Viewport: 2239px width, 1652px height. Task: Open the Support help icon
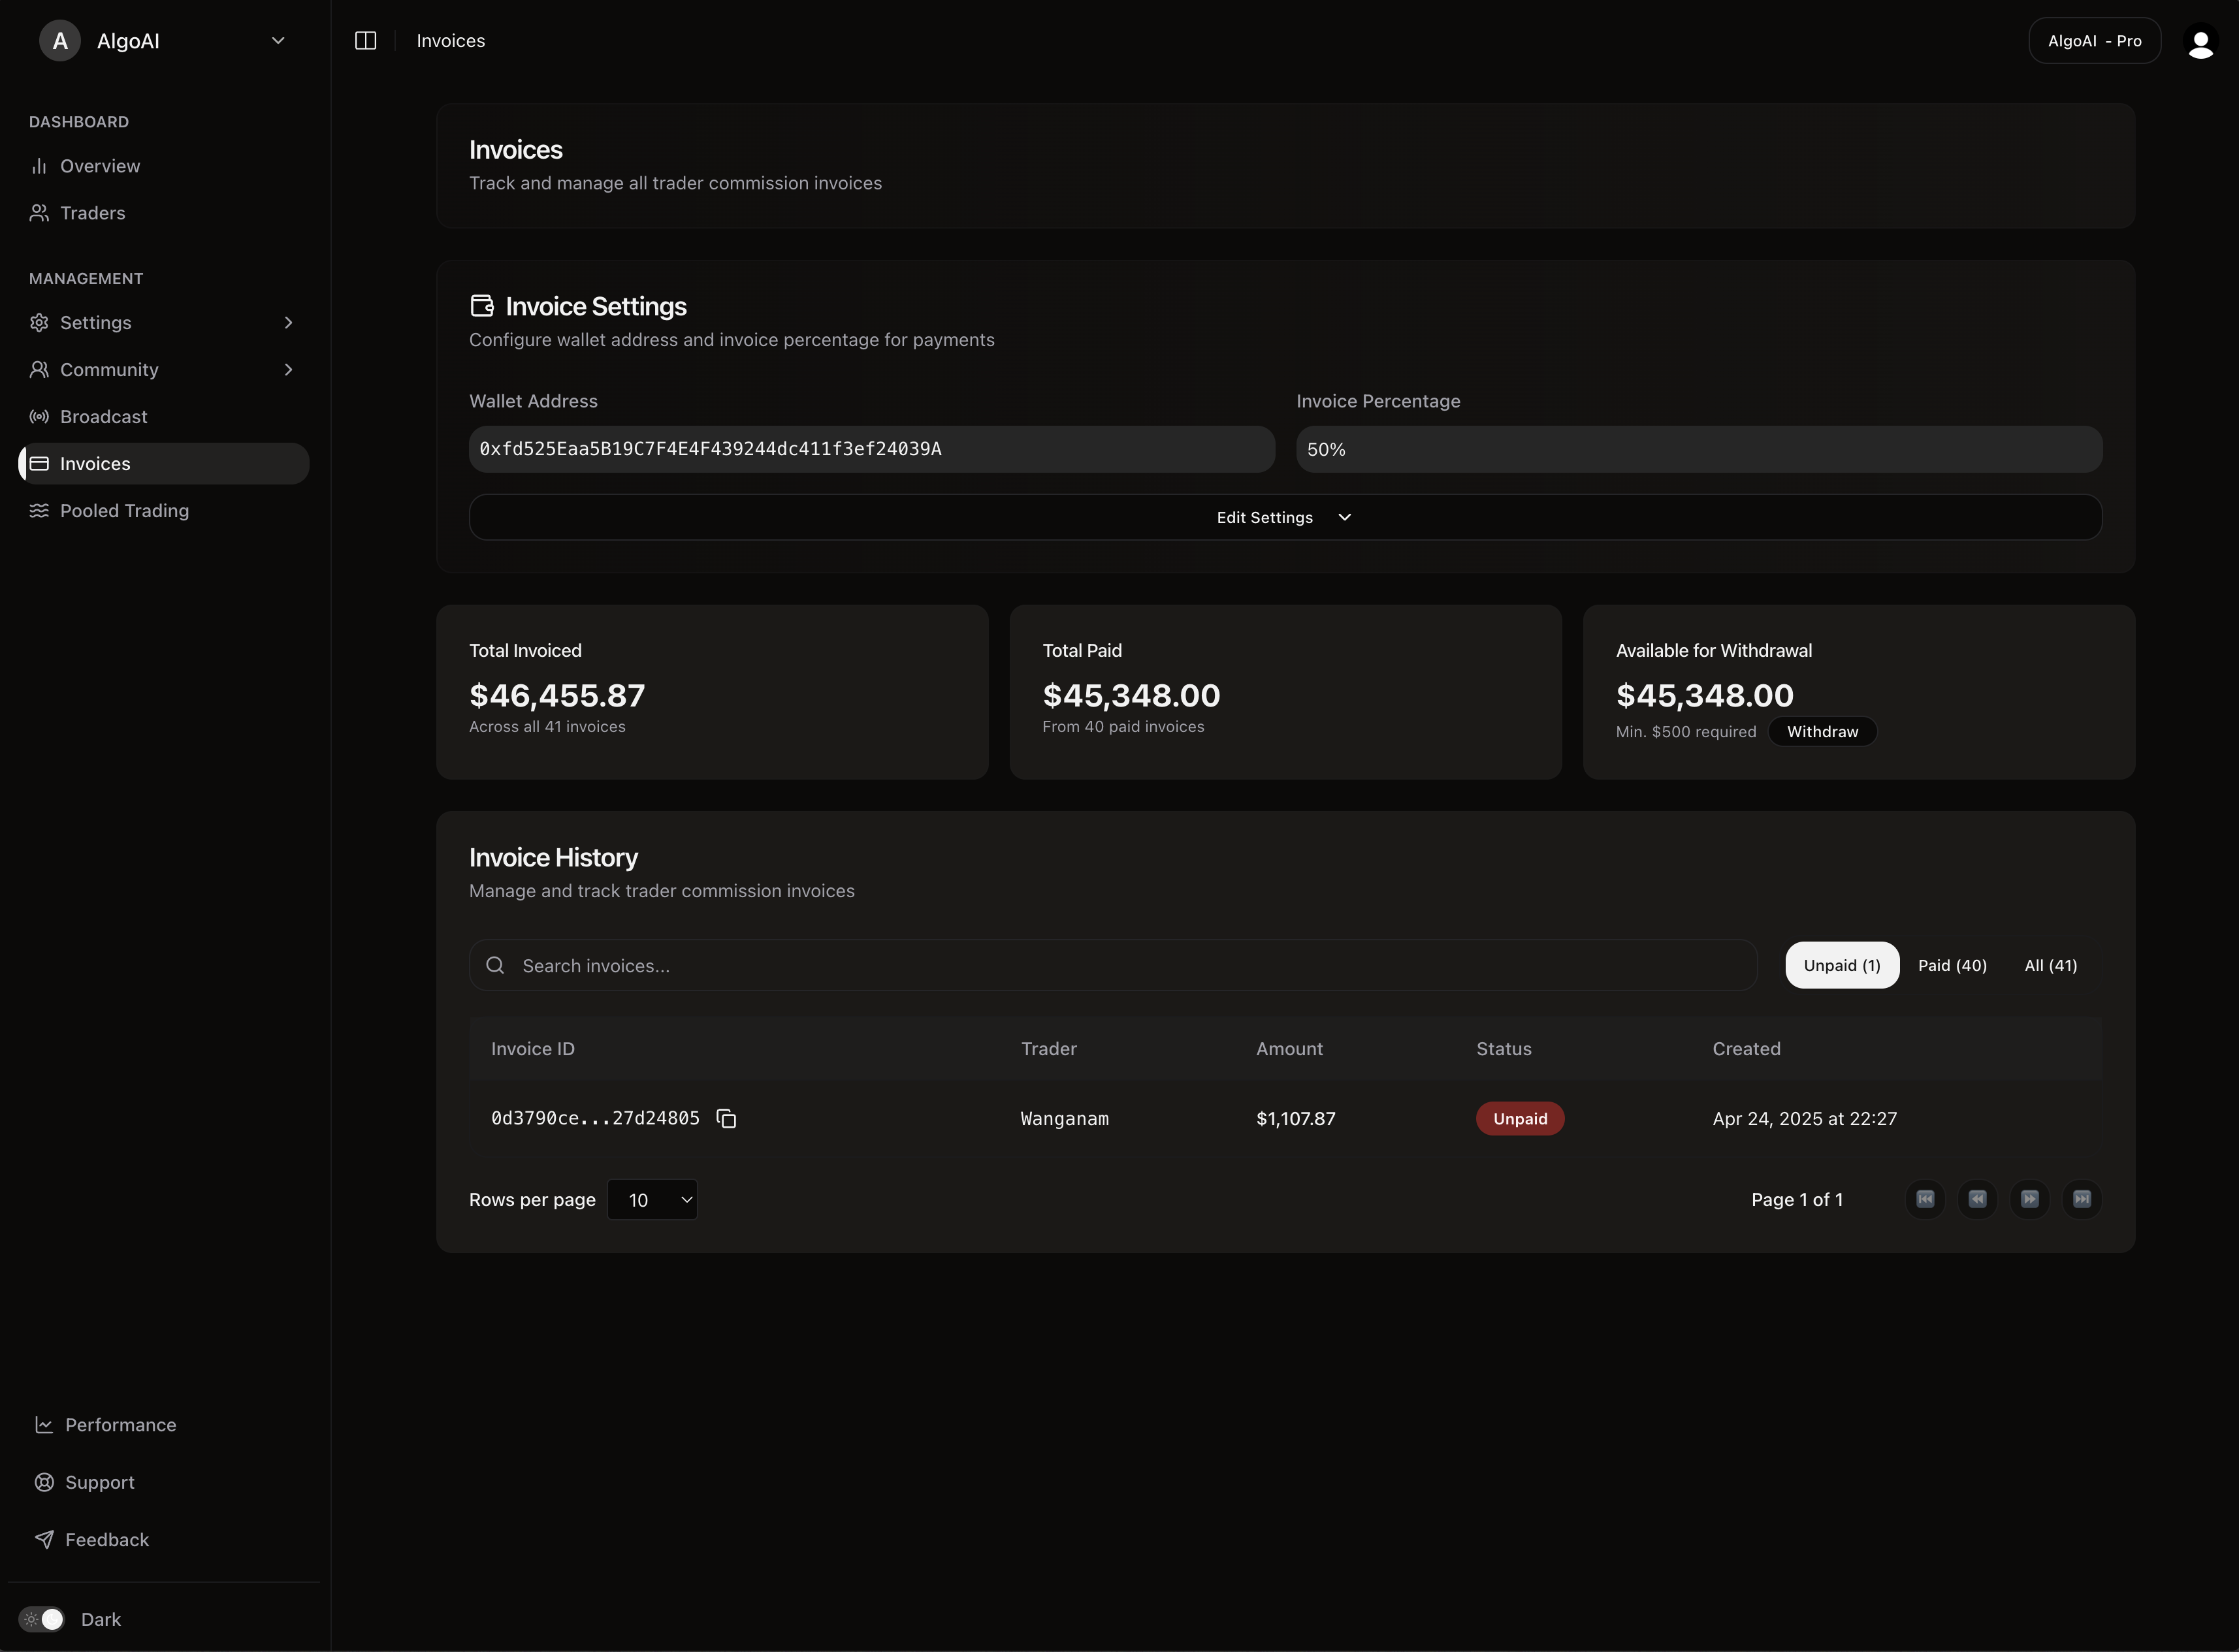(x=44, y=1482)
